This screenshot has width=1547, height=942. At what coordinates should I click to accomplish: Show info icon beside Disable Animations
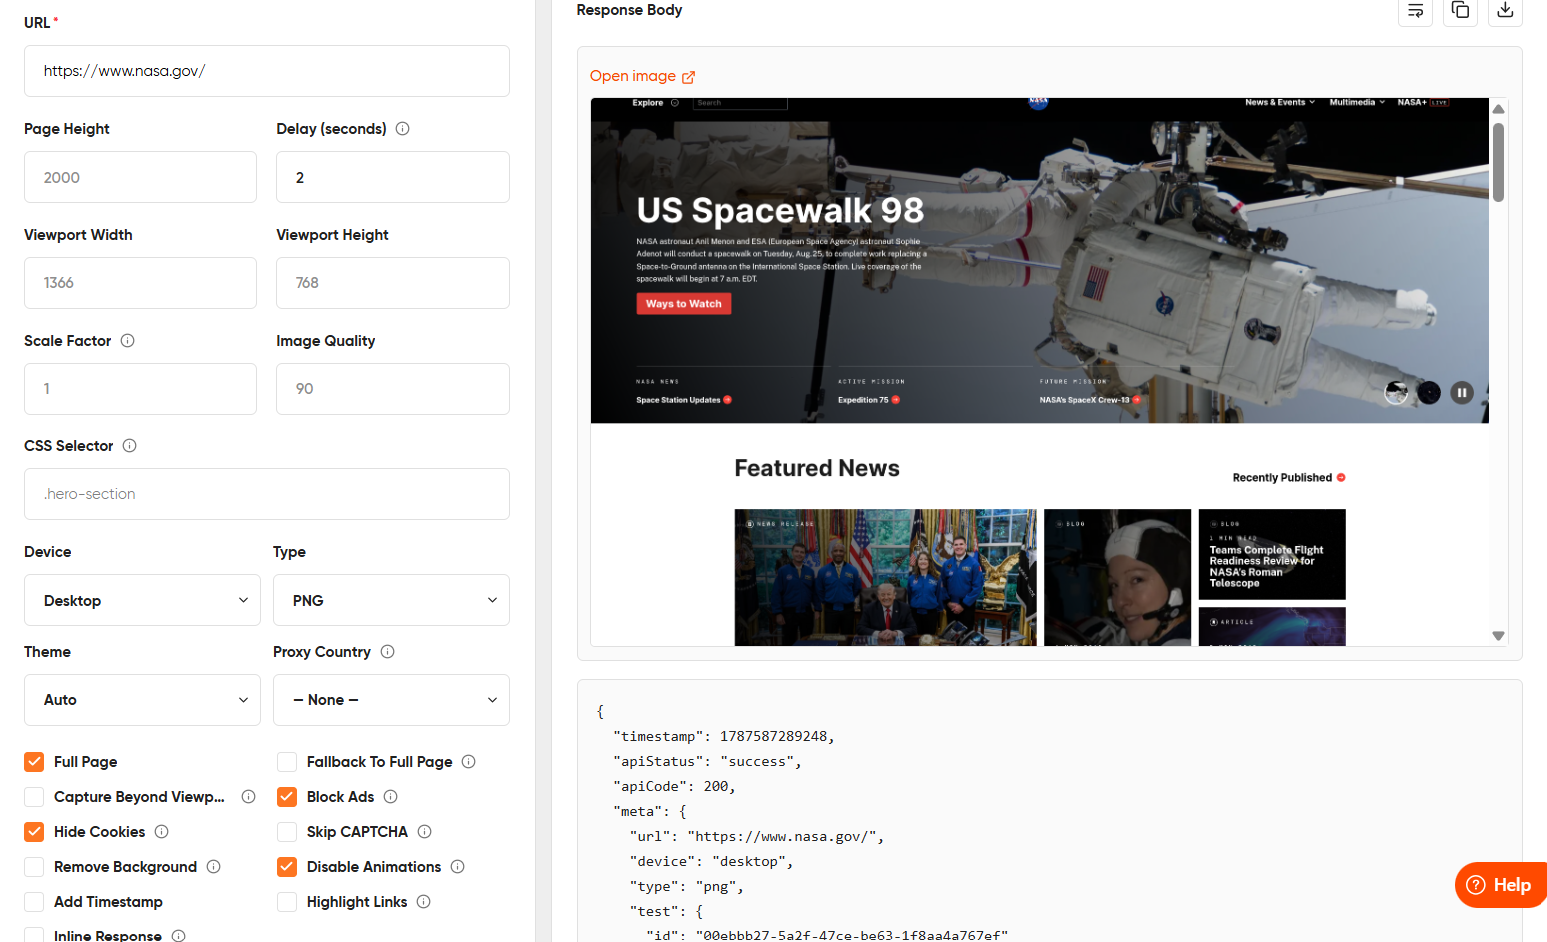457,867
